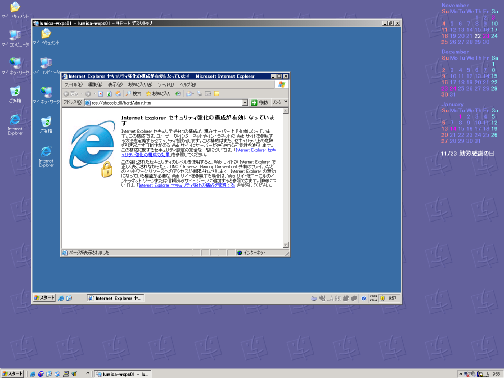
Task: Reload the page with the Refresh icon
Action: [x=109, y=94]
